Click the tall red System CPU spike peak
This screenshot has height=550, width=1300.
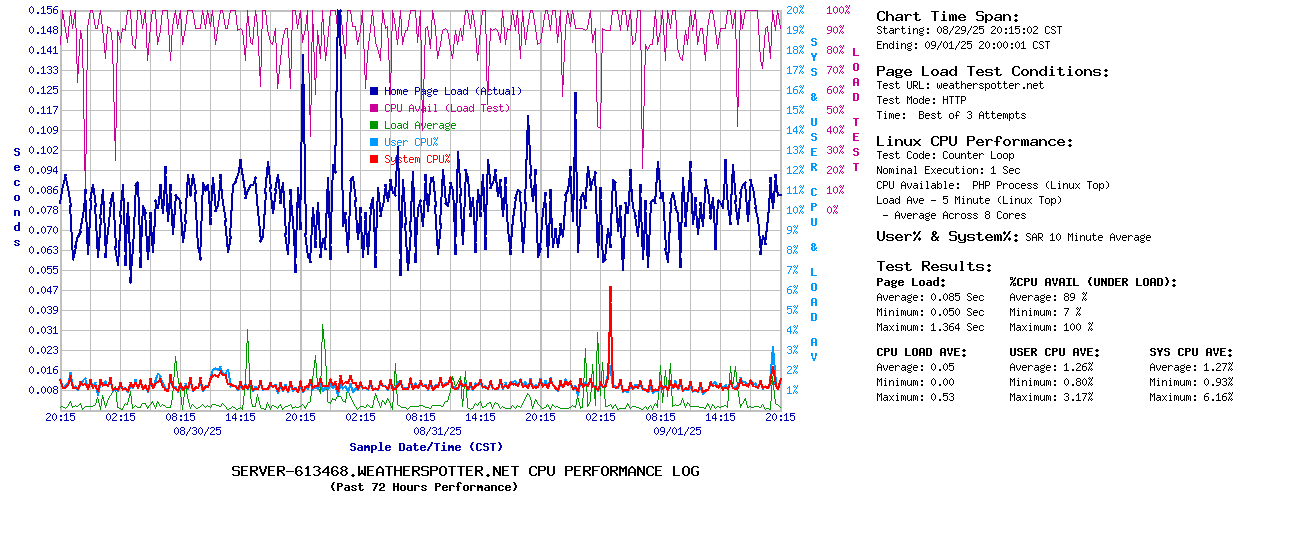coord(610,289)
